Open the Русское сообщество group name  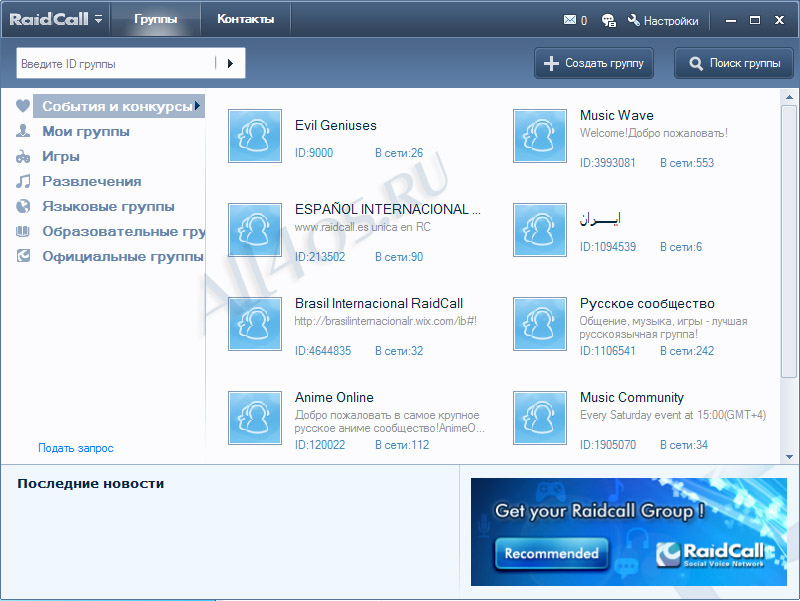click(x=647, y=304)
